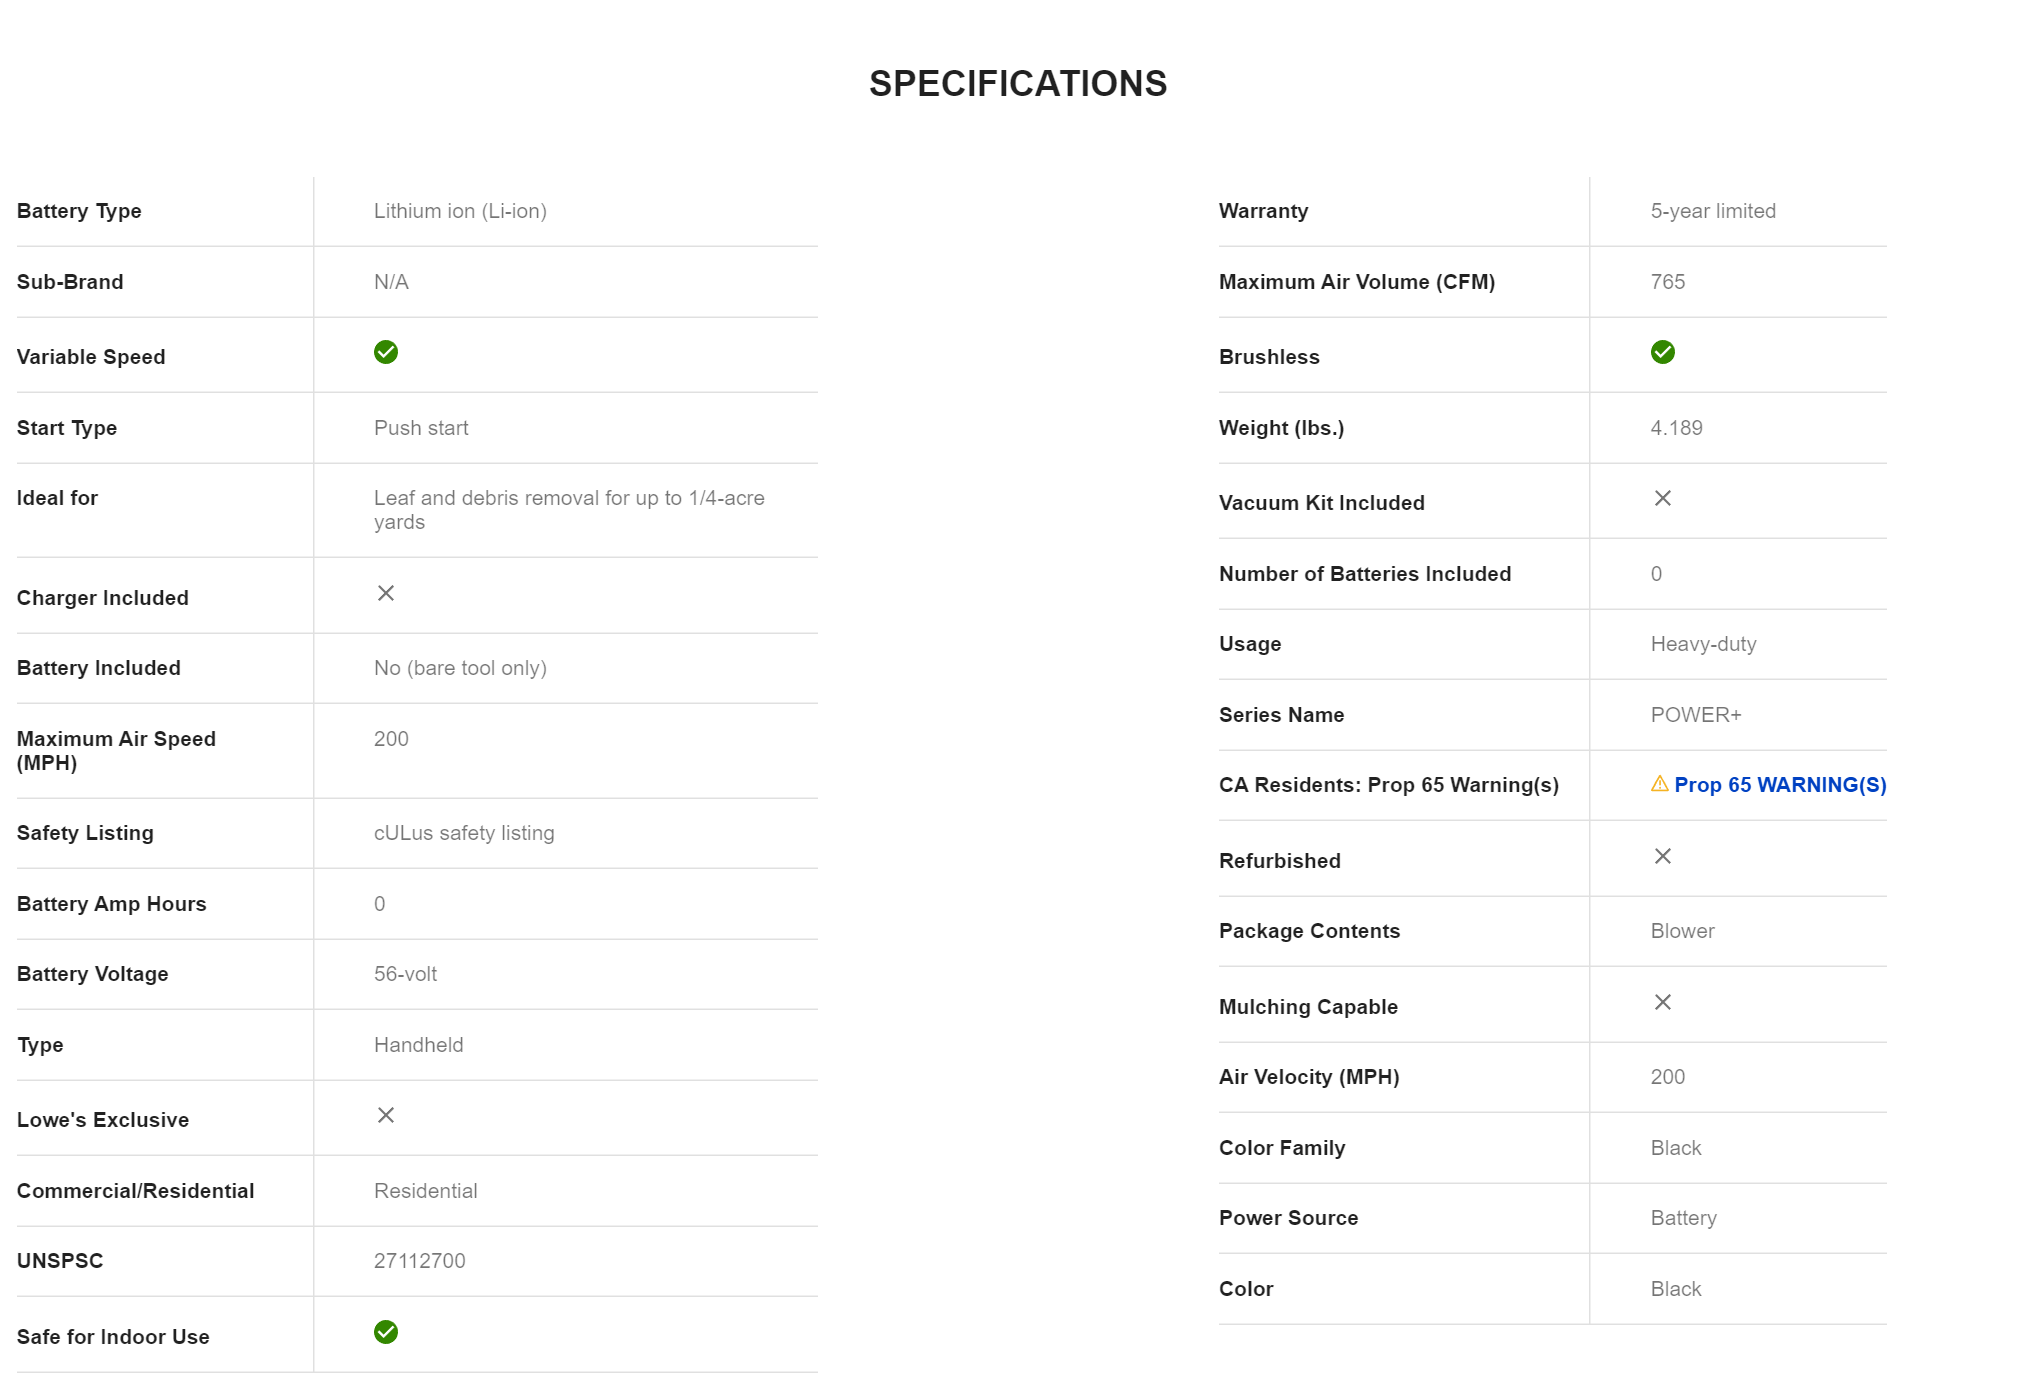Viewport: 2021px width, 1387px height.
Task: Click the Refurbished X icon
Action: 1662,856
